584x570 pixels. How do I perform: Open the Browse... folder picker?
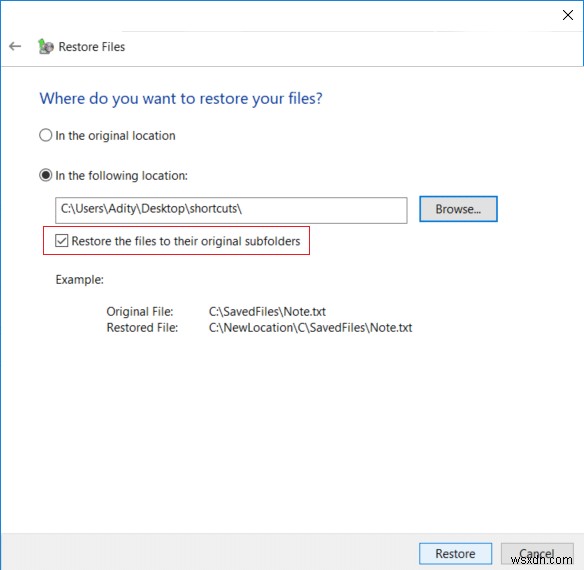(x=458, y=209)
